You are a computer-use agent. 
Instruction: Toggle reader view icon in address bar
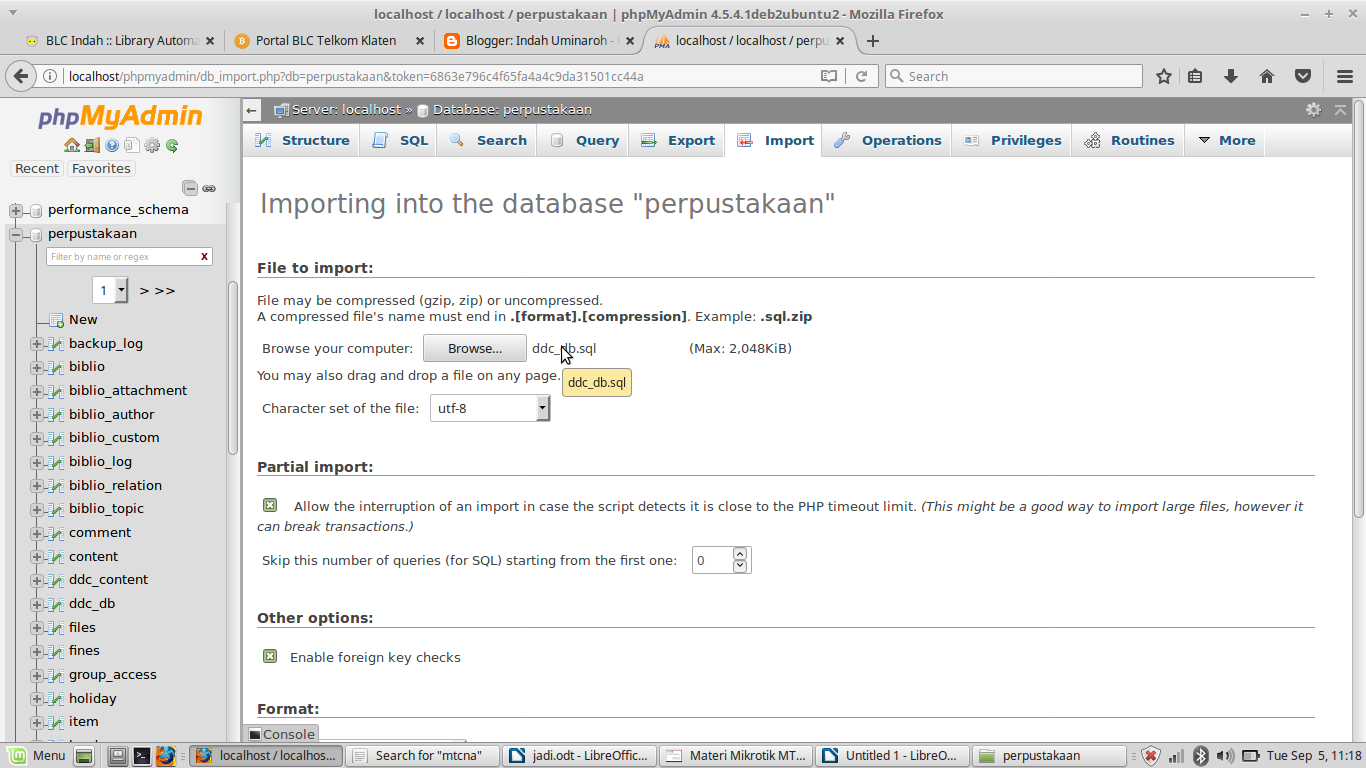(829, 76)
